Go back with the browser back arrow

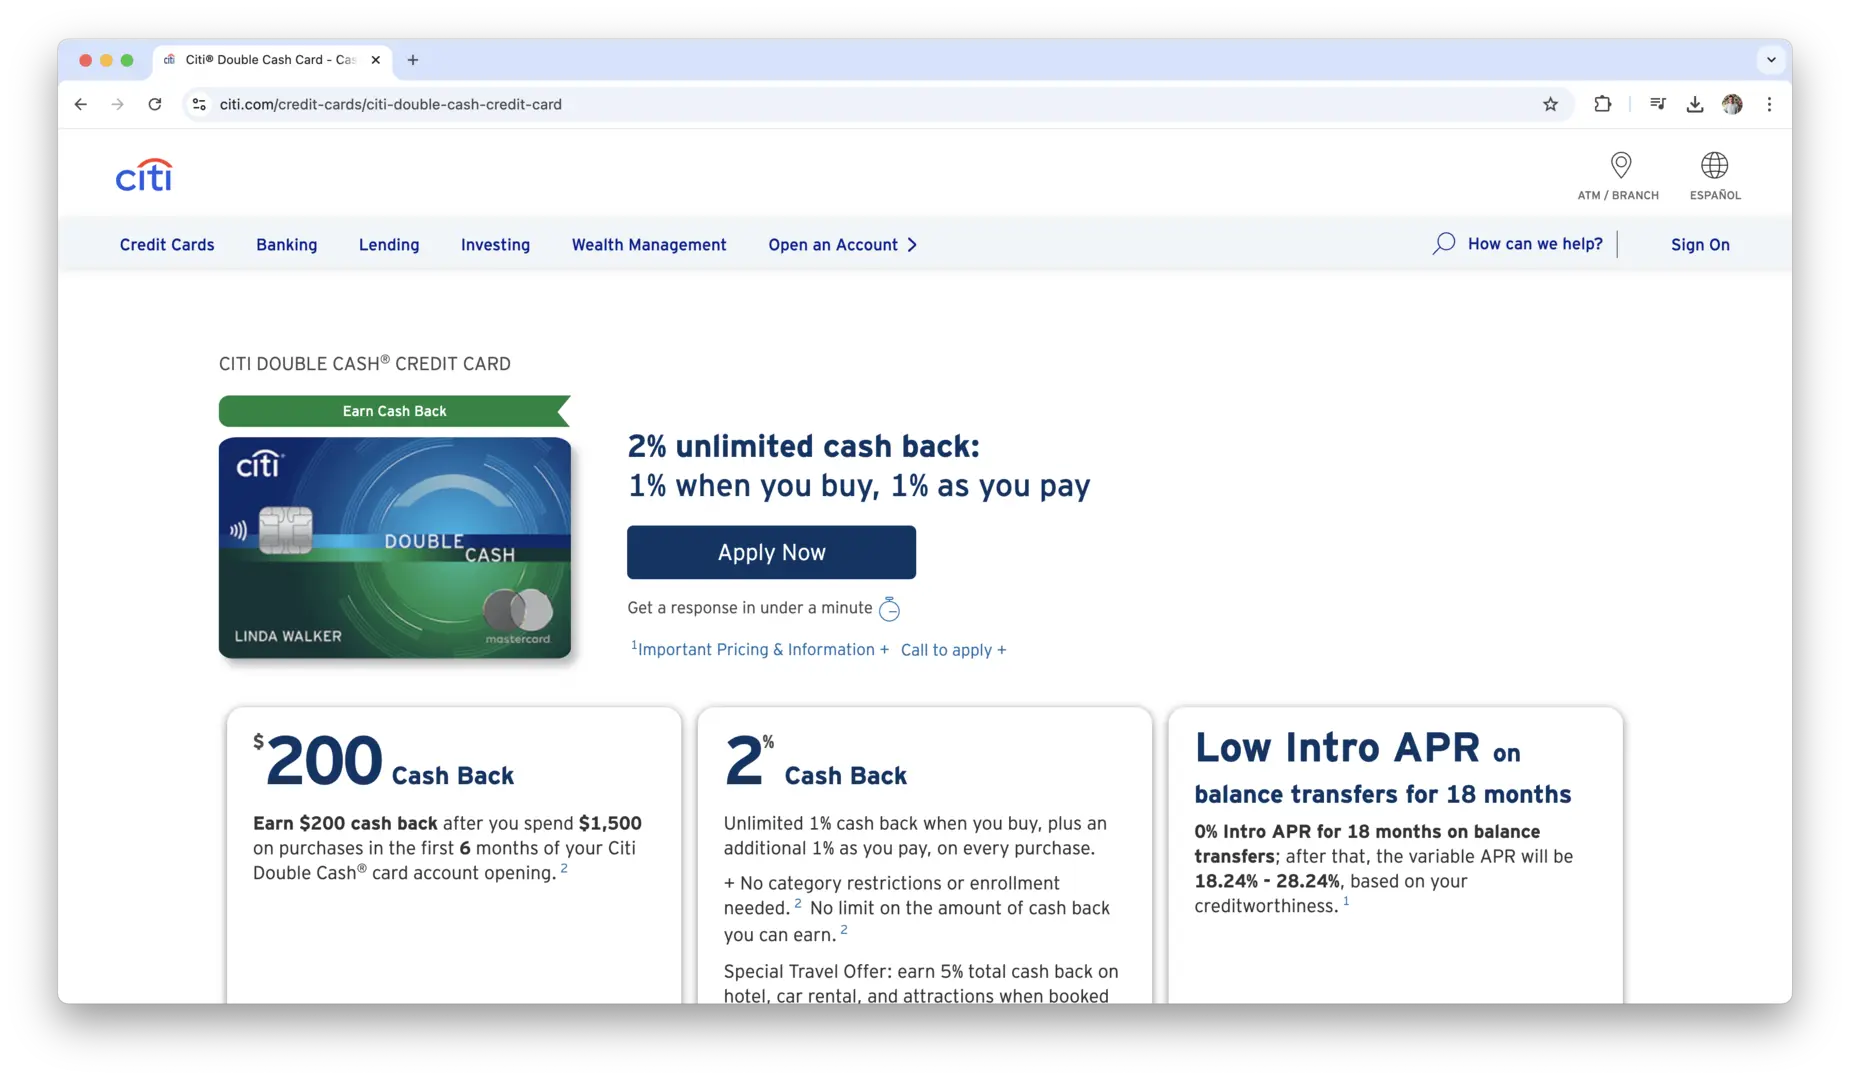pos(81,104)
